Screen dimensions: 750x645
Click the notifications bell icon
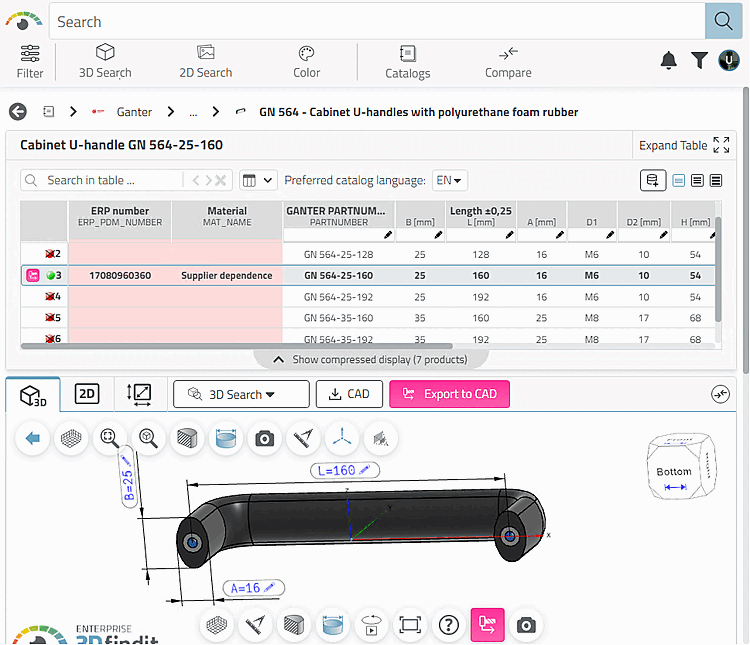[x=668, y=61]
